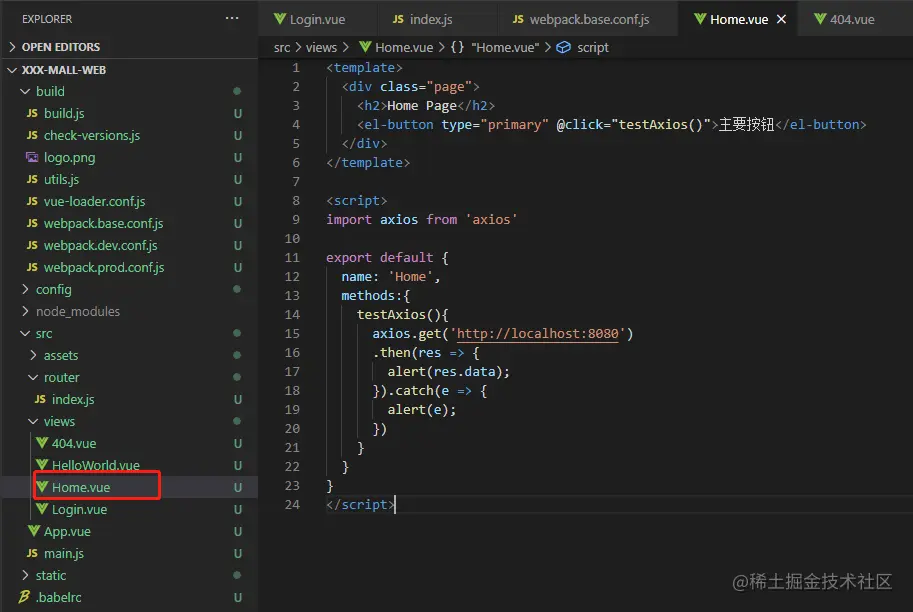The image size is (913, 612).
Task: Click the opening template tag on line 1
Action: pyautogui.click(x=364, y=67)
